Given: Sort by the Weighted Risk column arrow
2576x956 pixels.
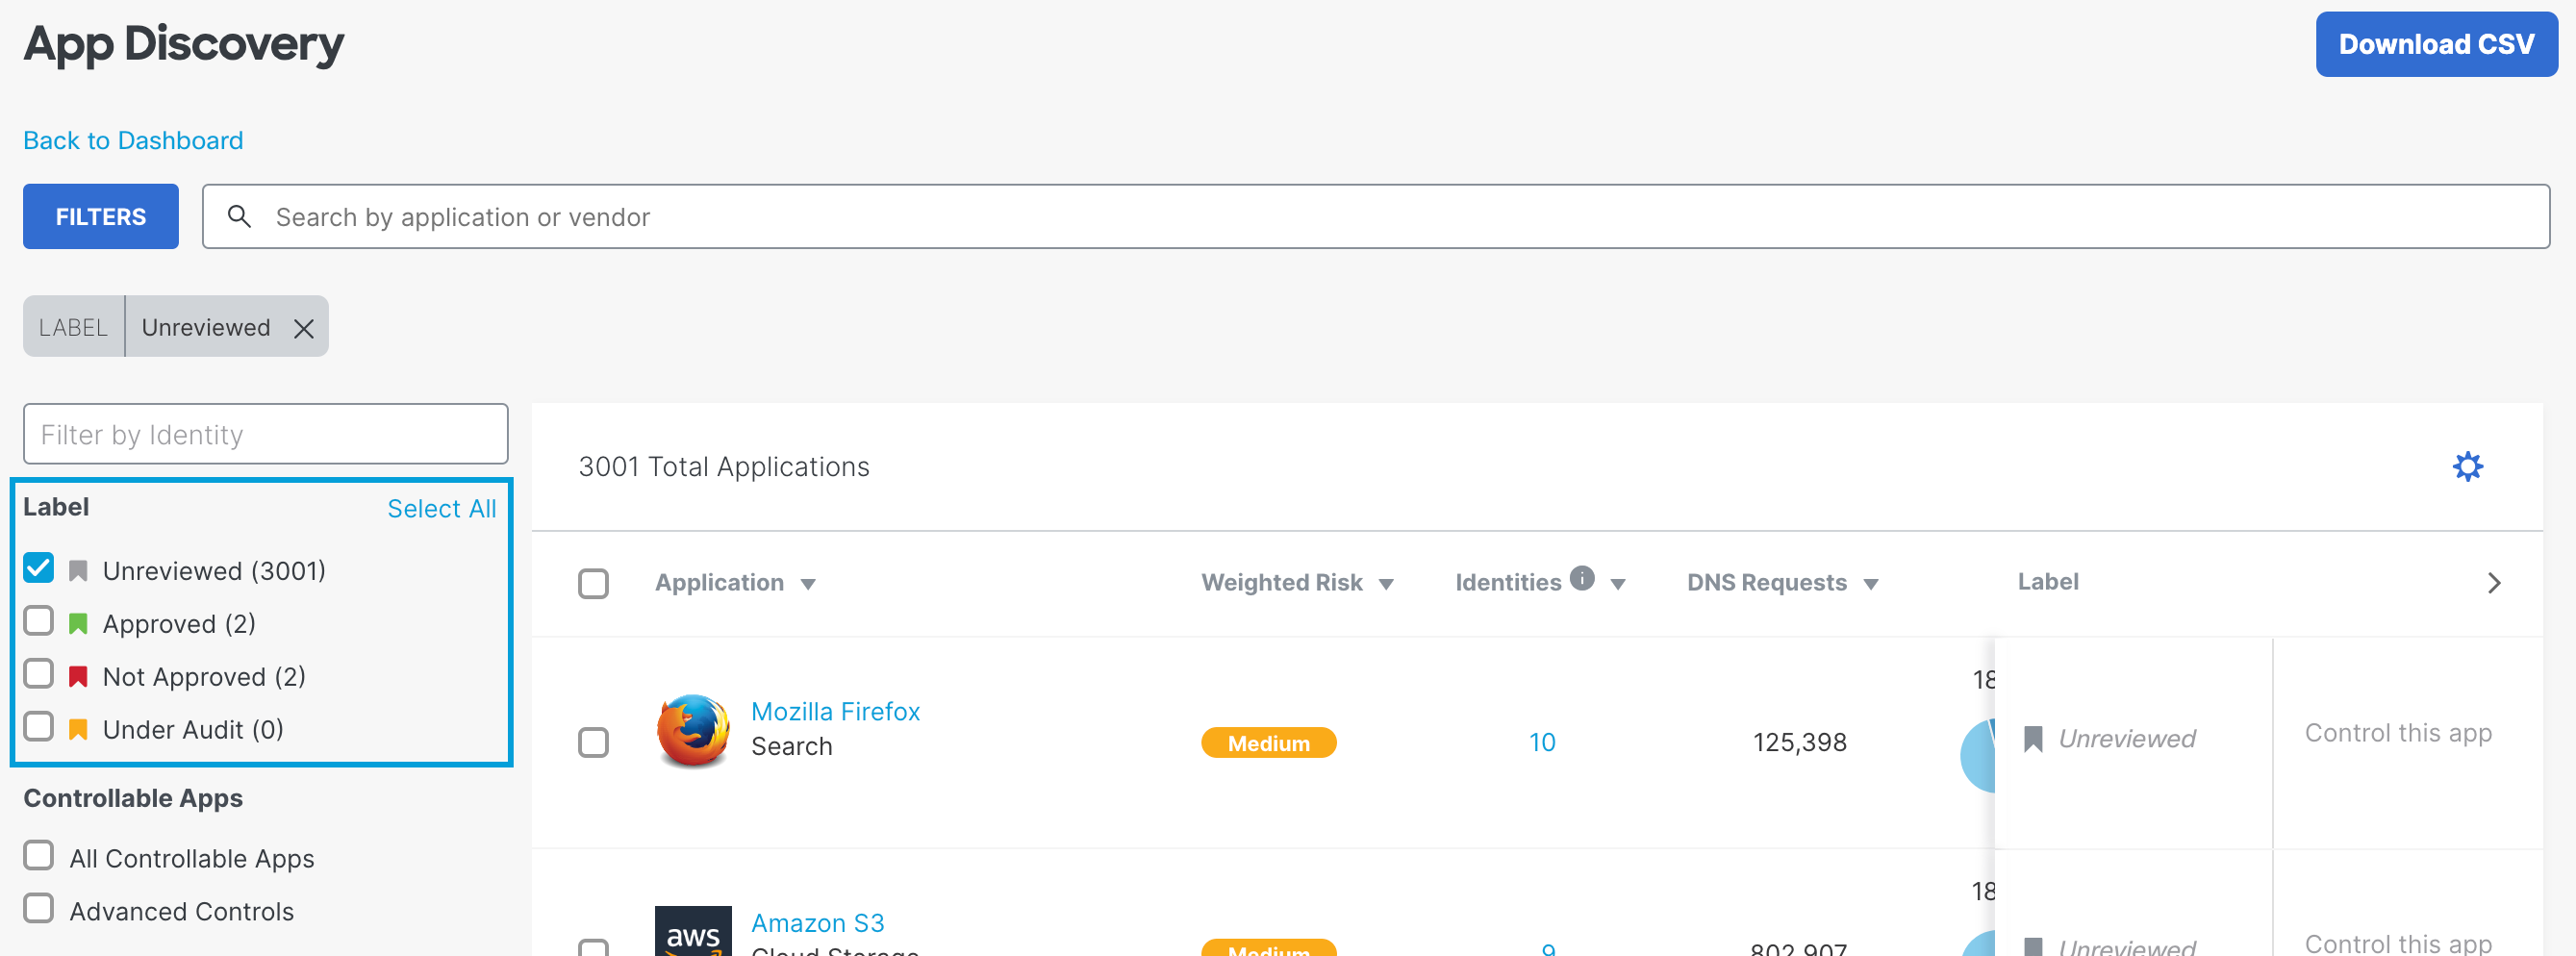Looking at the screenshot, I should tap(1386, 584).
